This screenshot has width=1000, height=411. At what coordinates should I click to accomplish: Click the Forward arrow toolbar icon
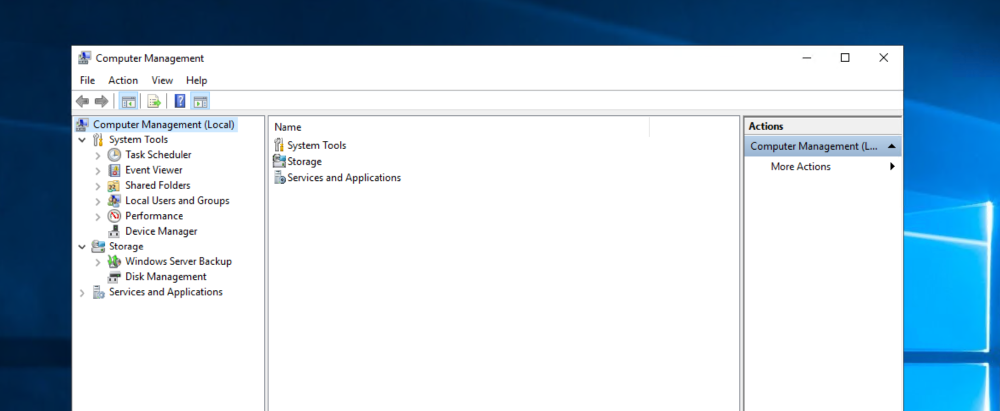click(101, 101)
